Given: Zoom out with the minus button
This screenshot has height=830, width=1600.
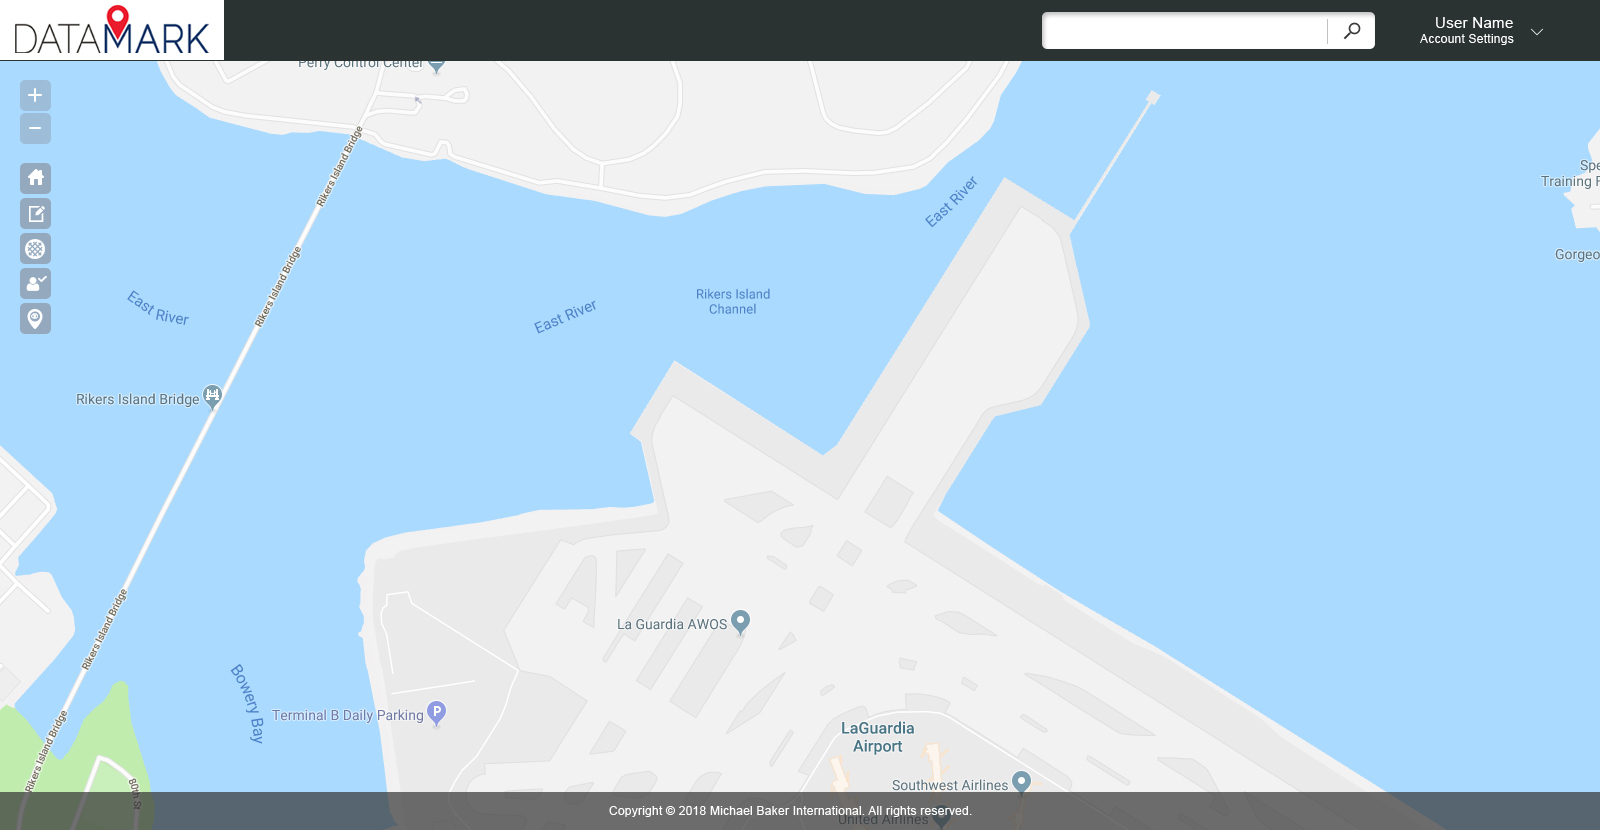Looking at the screenshot, I should [x=35, y=128].
